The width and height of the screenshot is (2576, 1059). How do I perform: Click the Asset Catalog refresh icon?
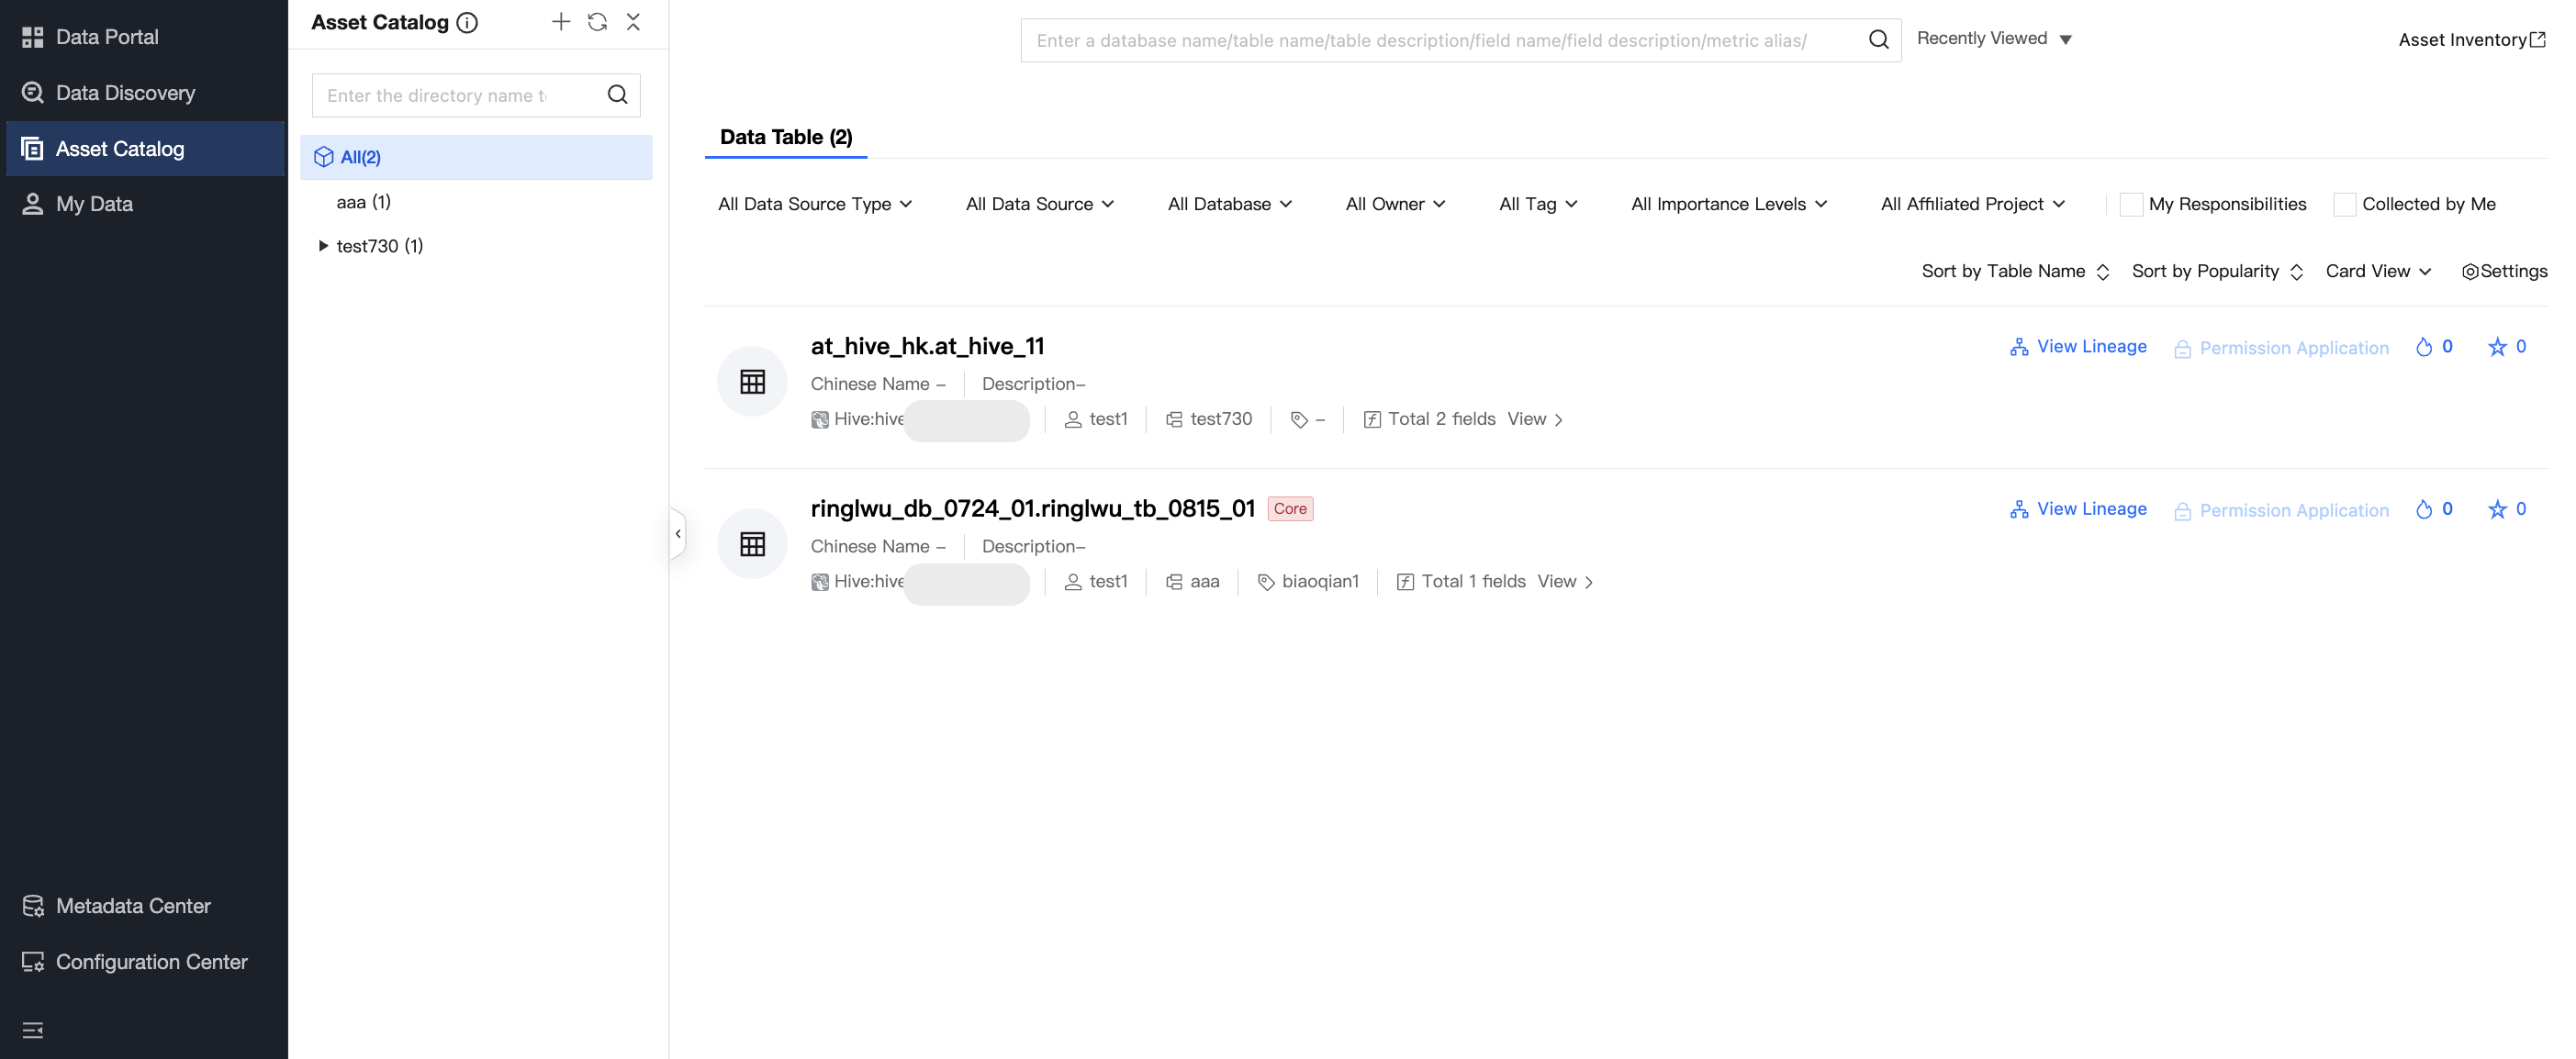coord(597,22)
